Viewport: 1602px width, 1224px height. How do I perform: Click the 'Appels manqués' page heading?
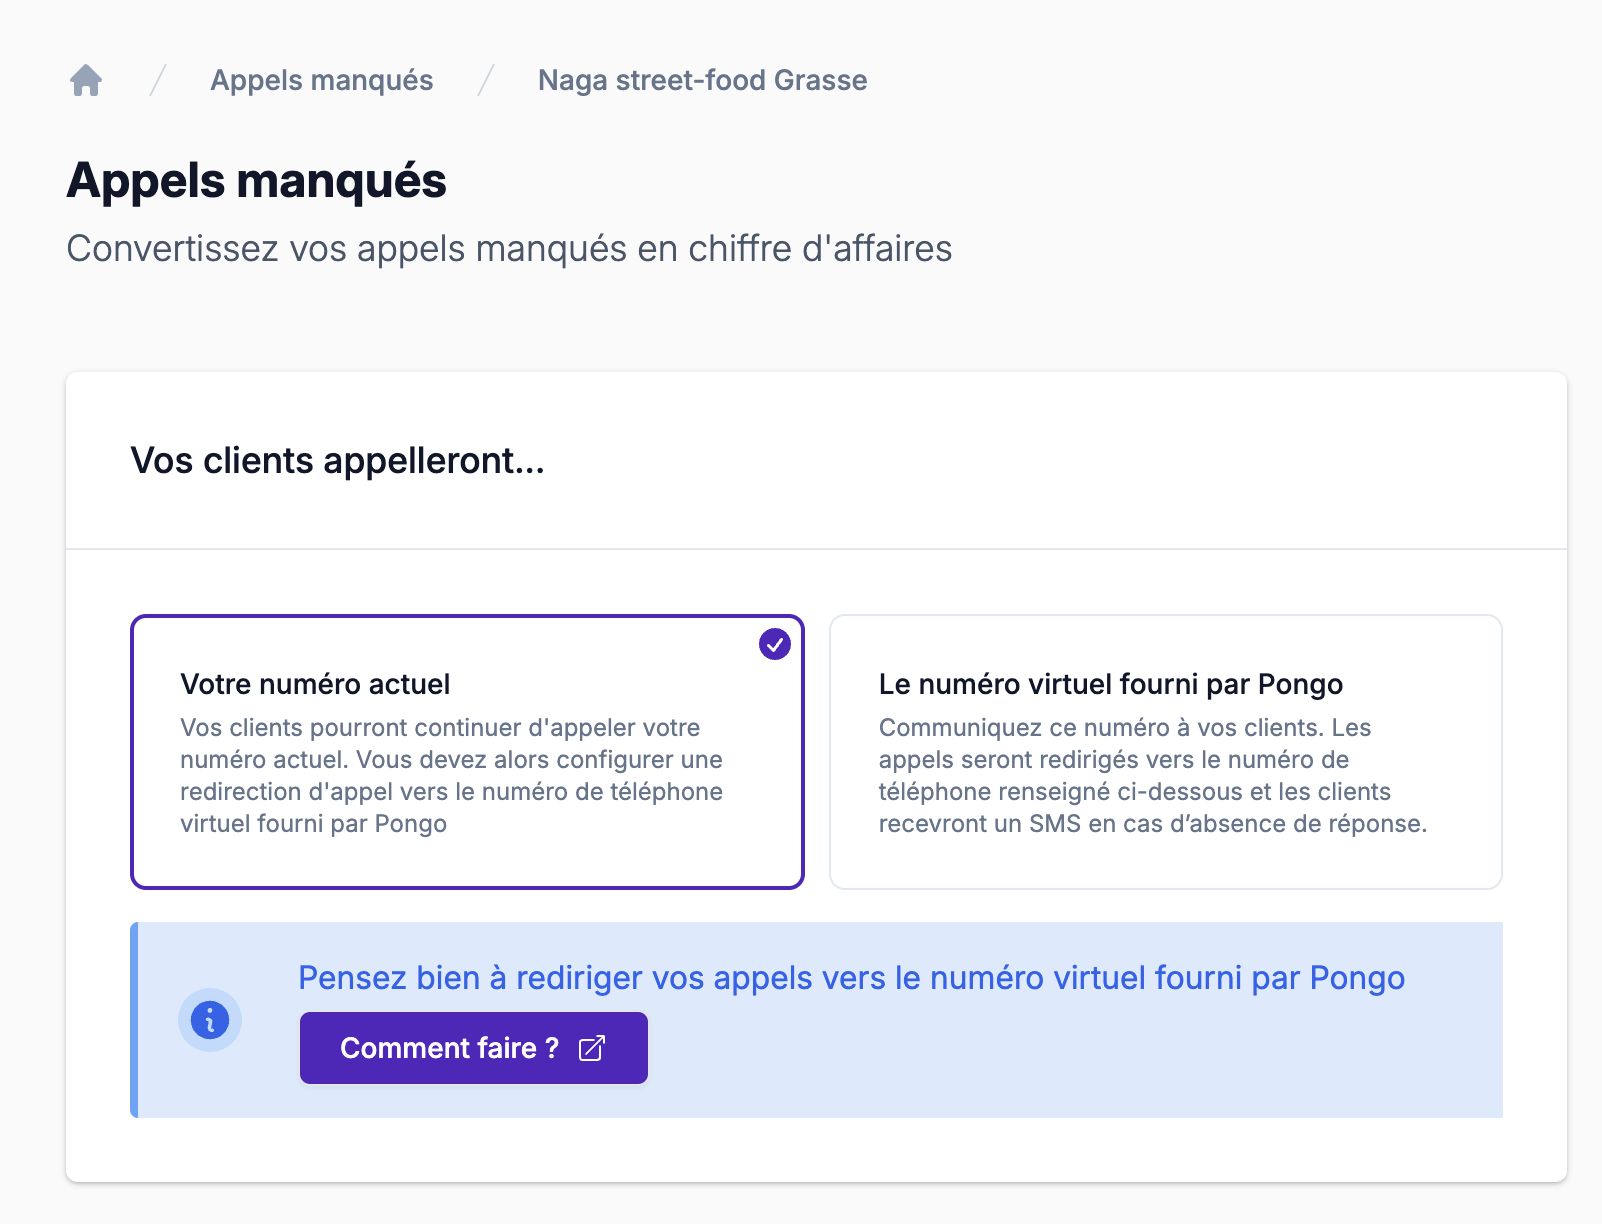[256, 181]
